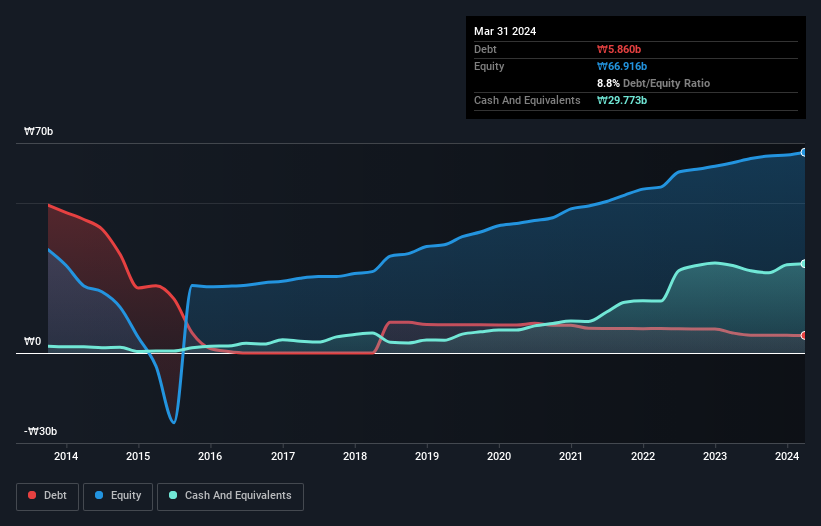Click the blue Equity legend dot
Viewport: 821px width, 526px height.
pyautogui.click(x=99, y=495)
